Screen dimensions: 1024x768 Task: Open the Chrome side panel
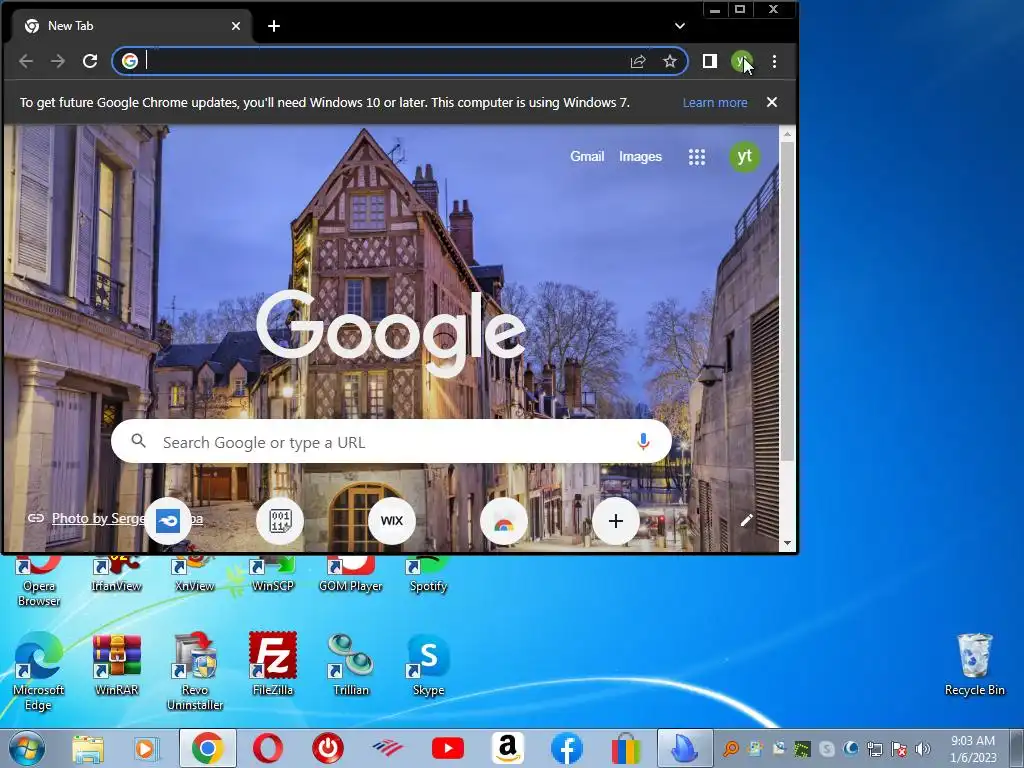pyautogui.click(x=710, y=61)
